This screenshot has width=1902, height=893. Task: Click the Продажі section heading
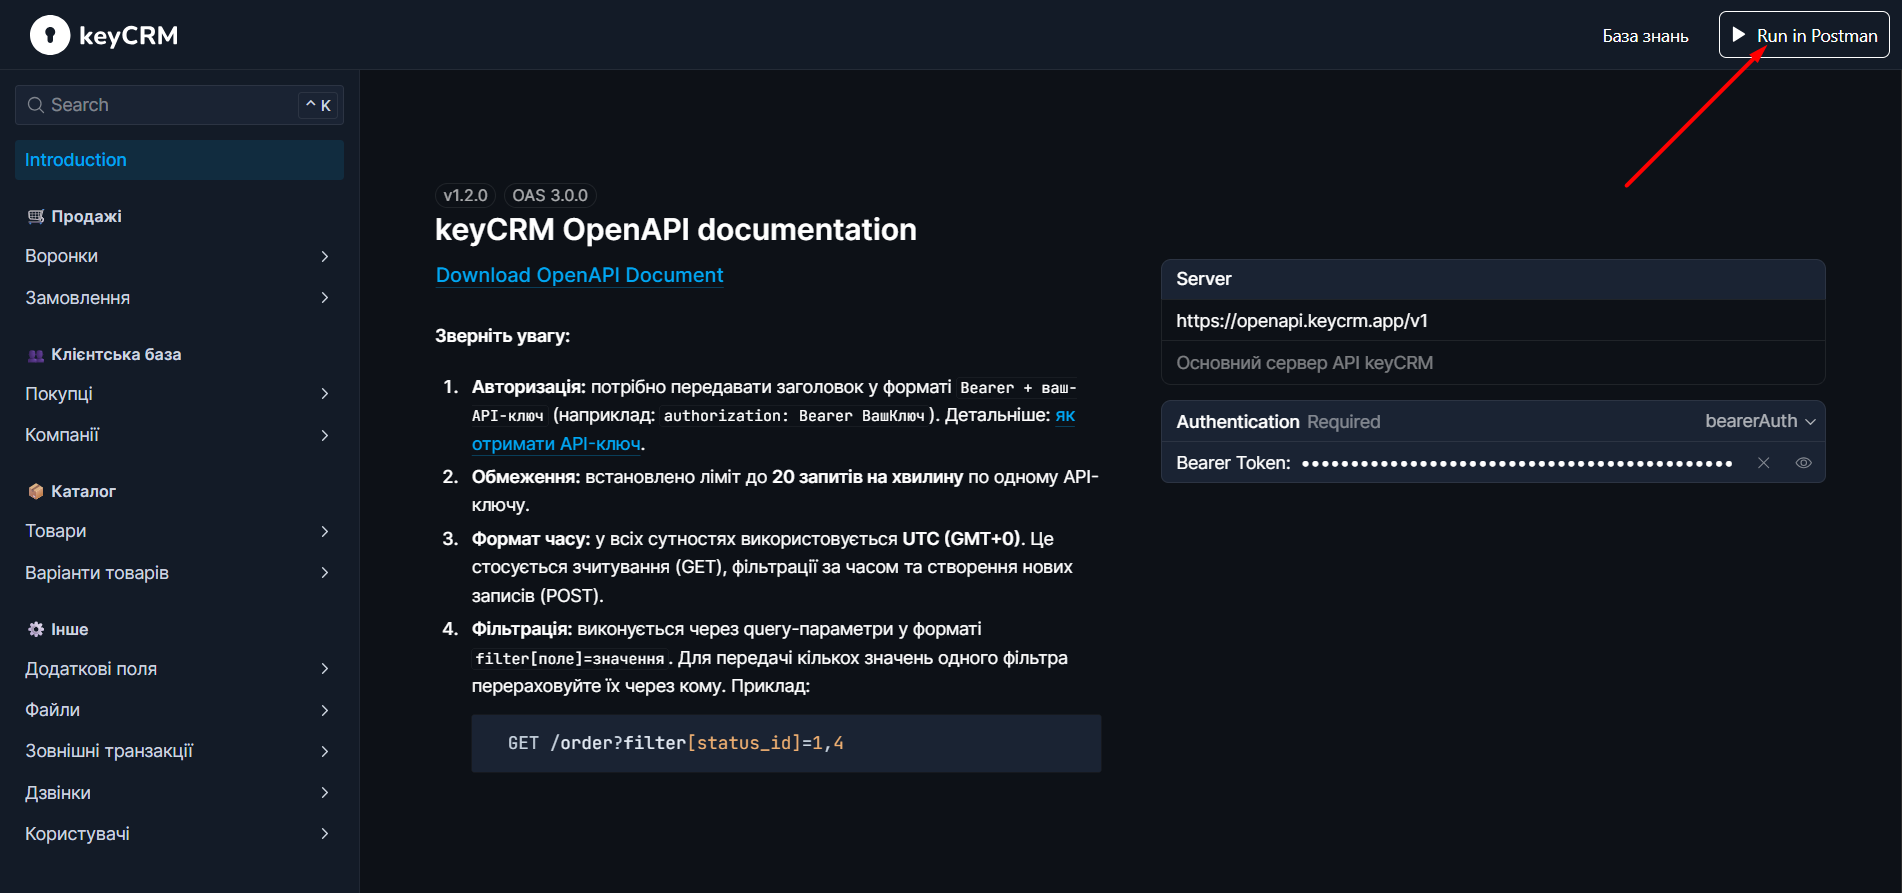pos(86,216)
